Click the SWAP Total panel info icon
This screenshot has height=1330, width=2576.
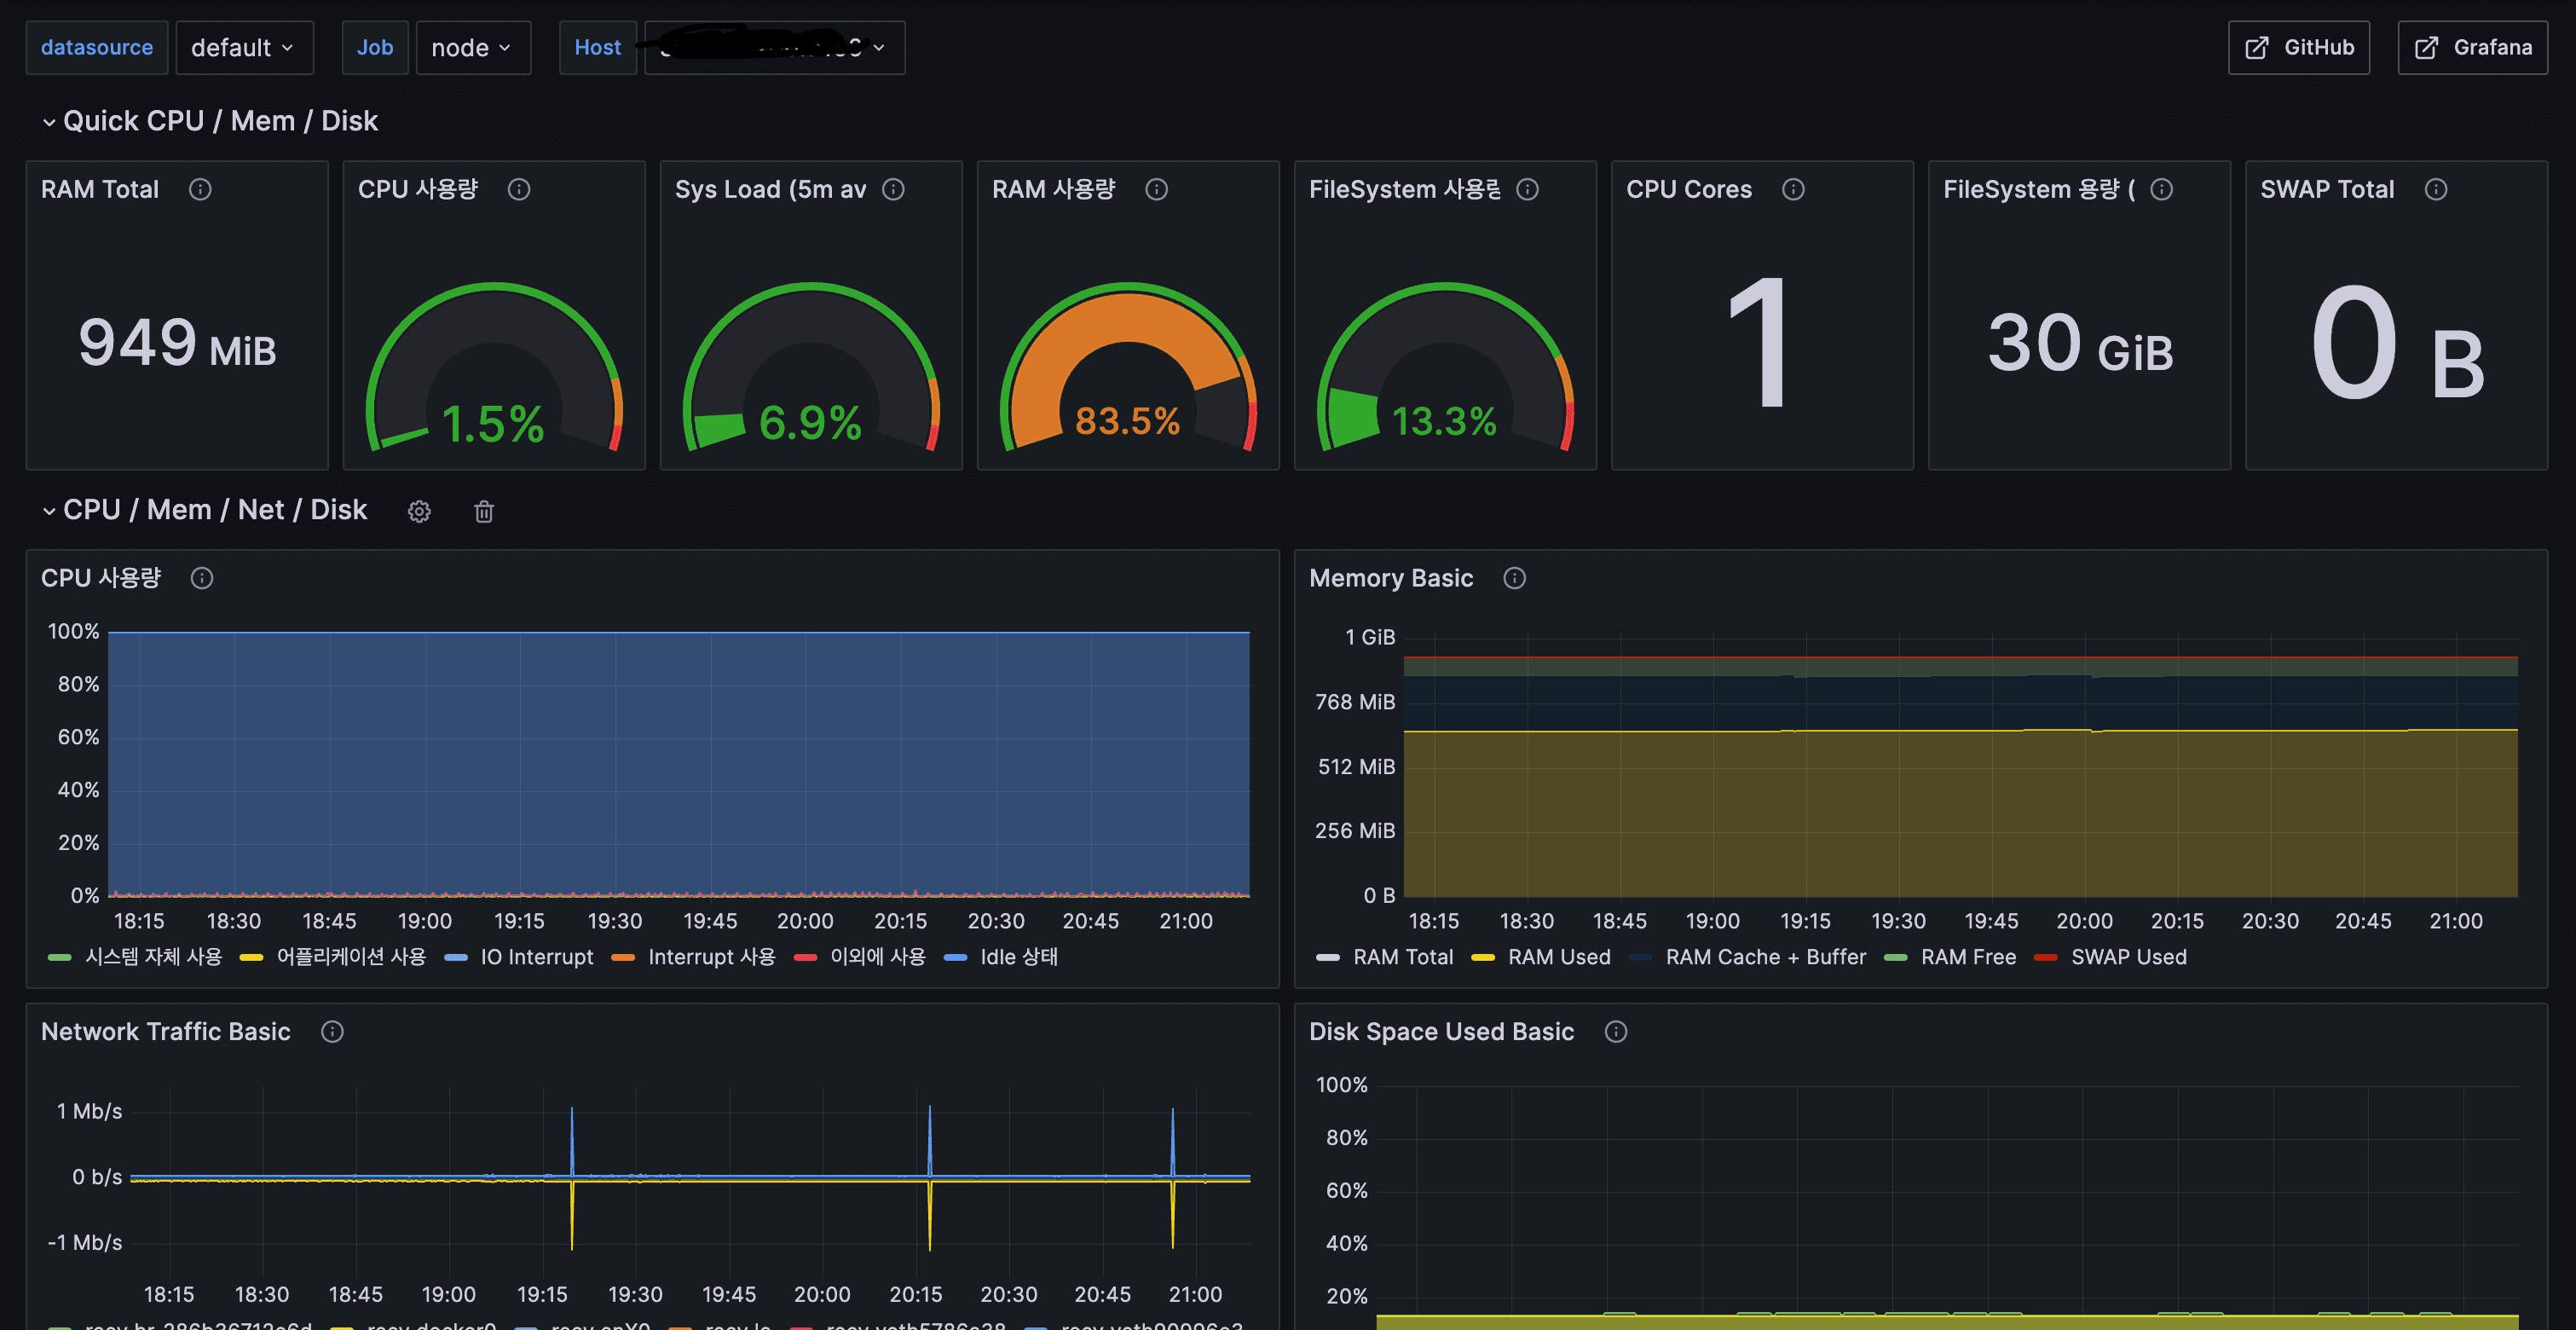pos(2436,189)
